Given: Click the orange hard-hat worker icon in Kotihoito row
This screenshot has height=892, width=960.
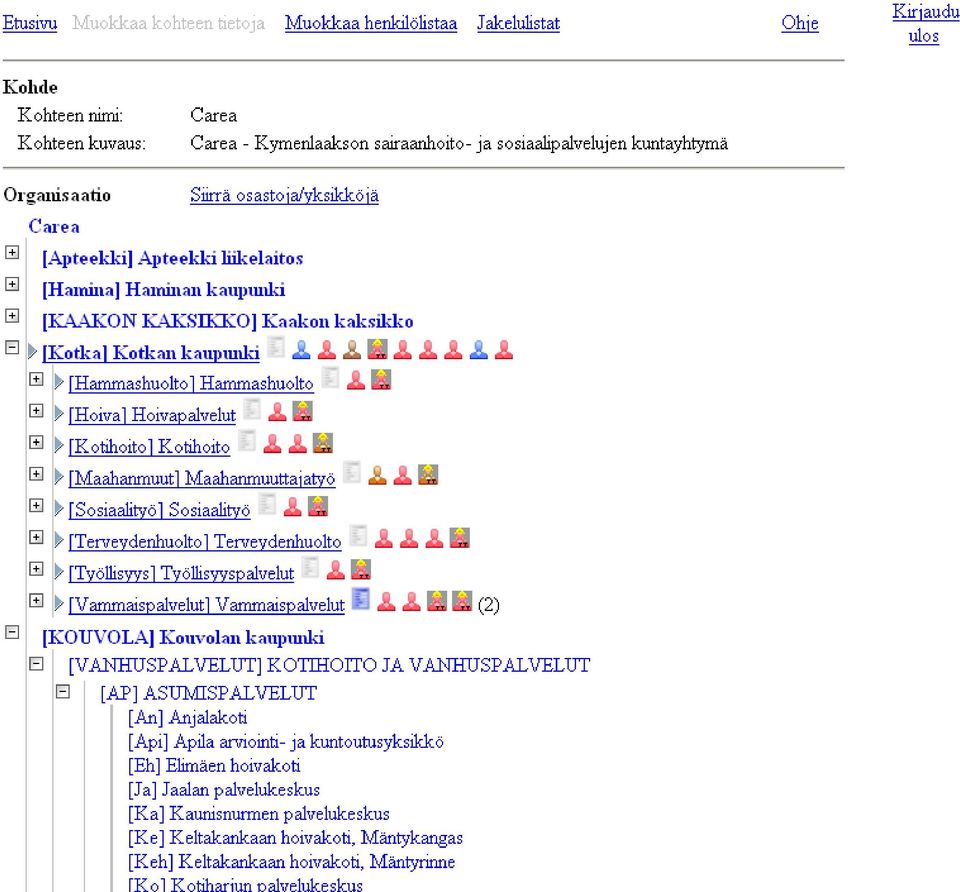Looking at the screenshot, I should tap(323, 443).
